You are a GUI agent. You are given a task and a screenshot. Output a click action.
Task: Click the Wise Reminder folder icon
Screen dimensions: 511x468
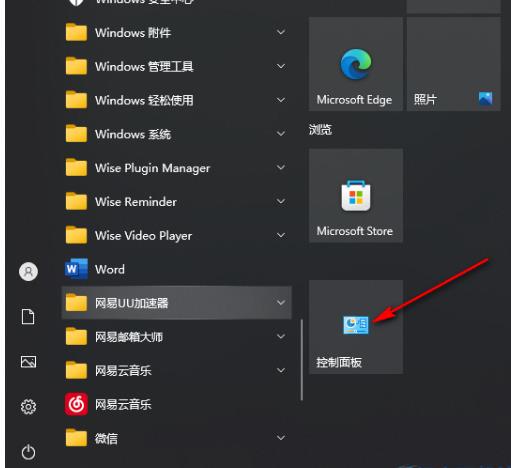click(76, 201)
